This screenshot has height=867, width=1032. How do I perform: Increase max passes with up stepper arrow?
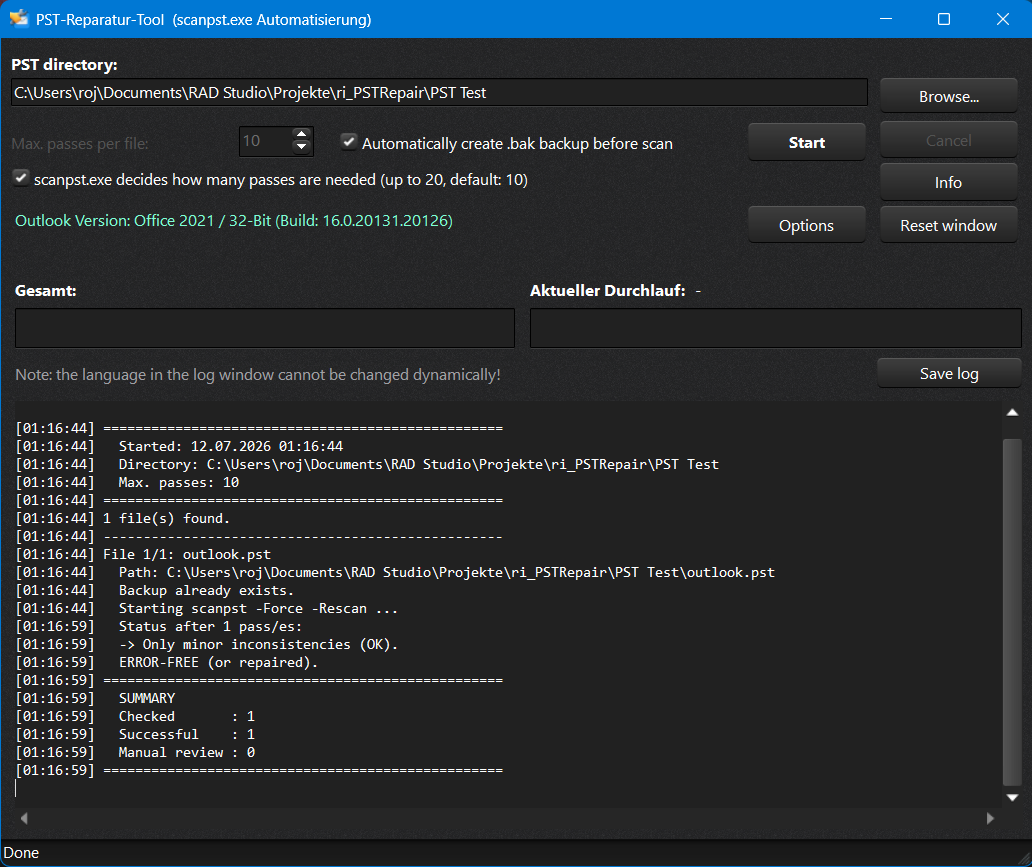coord(301,134)
